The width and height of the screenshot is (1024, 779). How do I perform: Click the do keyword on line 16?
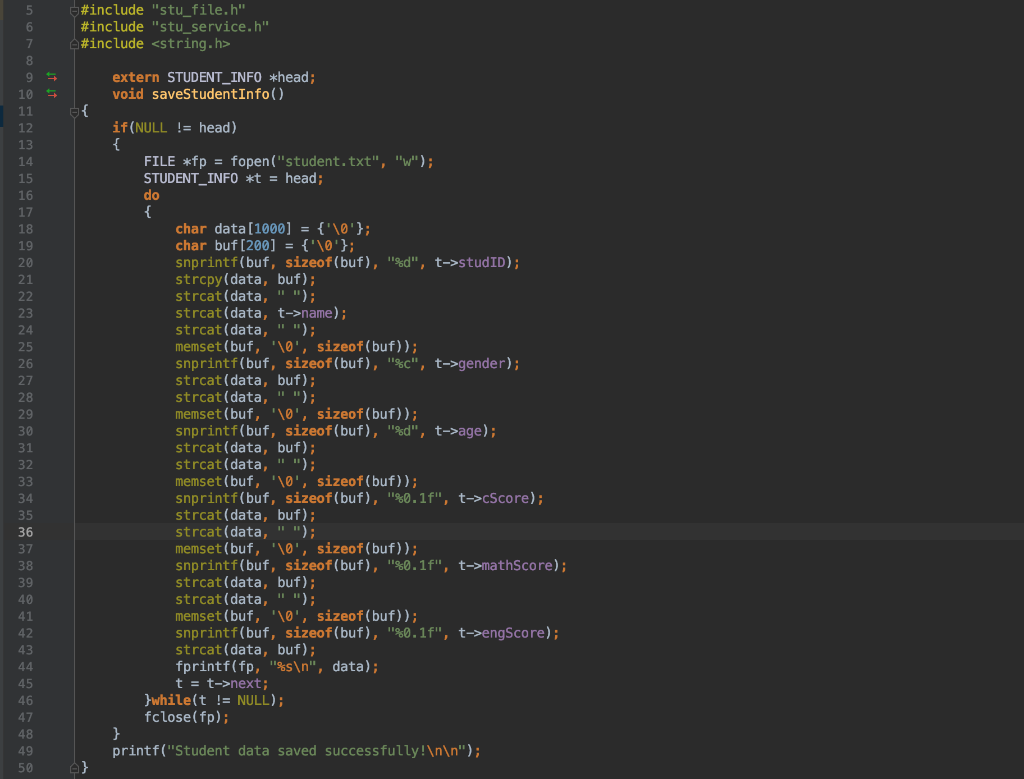coord(150,195)
